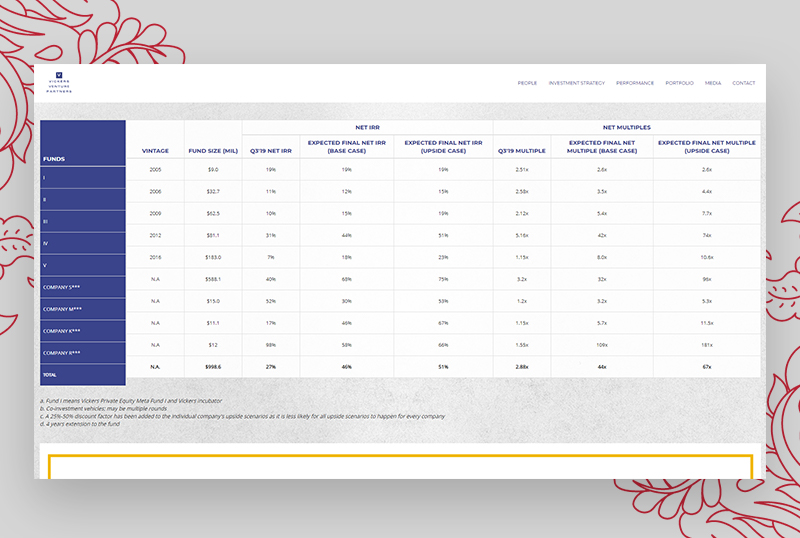Click the Net Multiples group header
The image size is (800, 538).
coord(627,128)
